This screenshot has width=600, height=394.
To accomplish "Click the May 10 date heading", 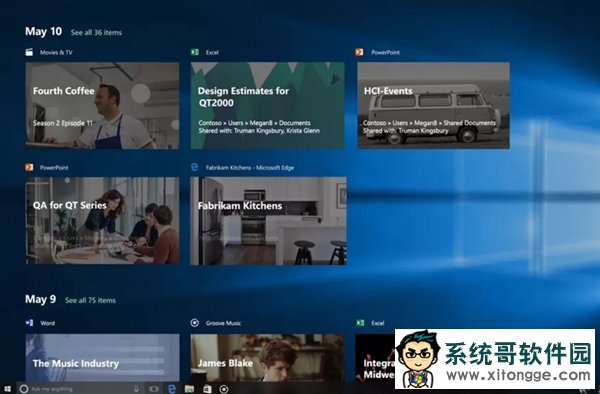I will click(43, 31).
